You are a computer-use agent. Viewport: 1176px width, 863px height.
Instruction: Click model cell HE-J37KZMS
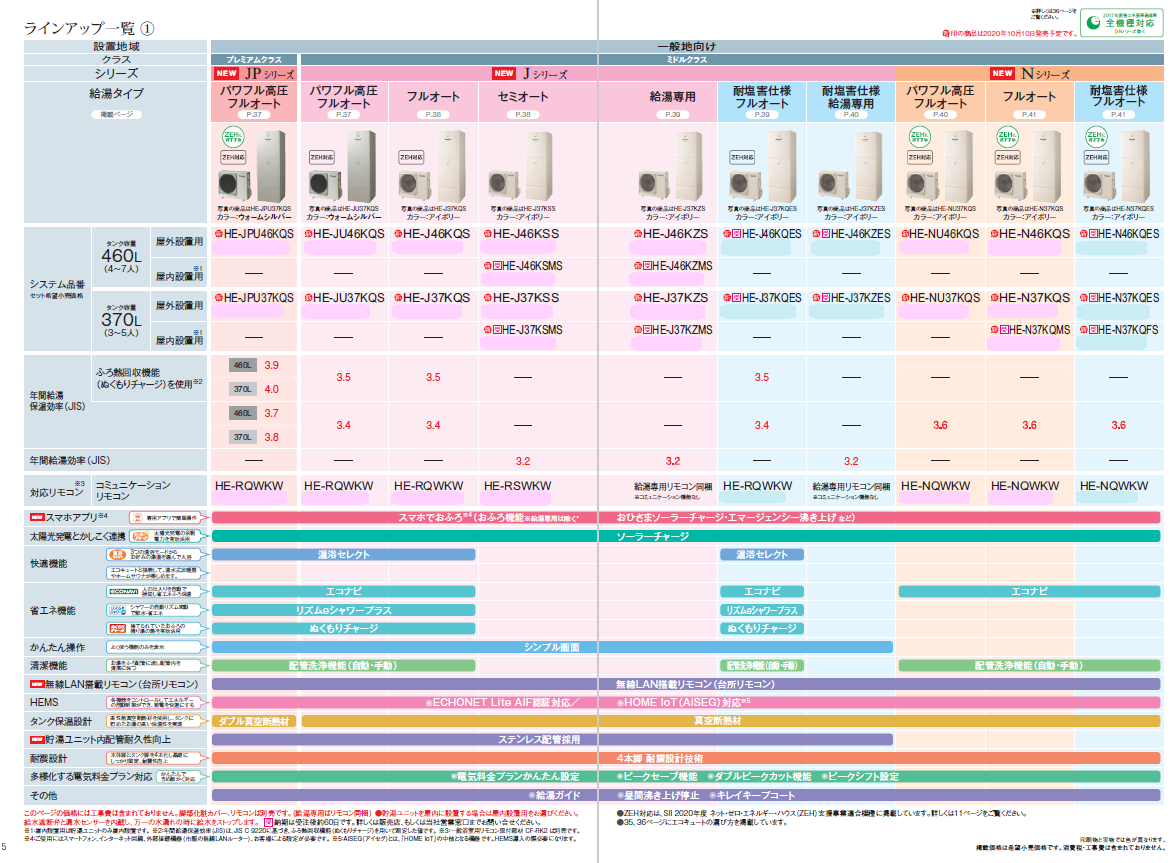(673, 330)
